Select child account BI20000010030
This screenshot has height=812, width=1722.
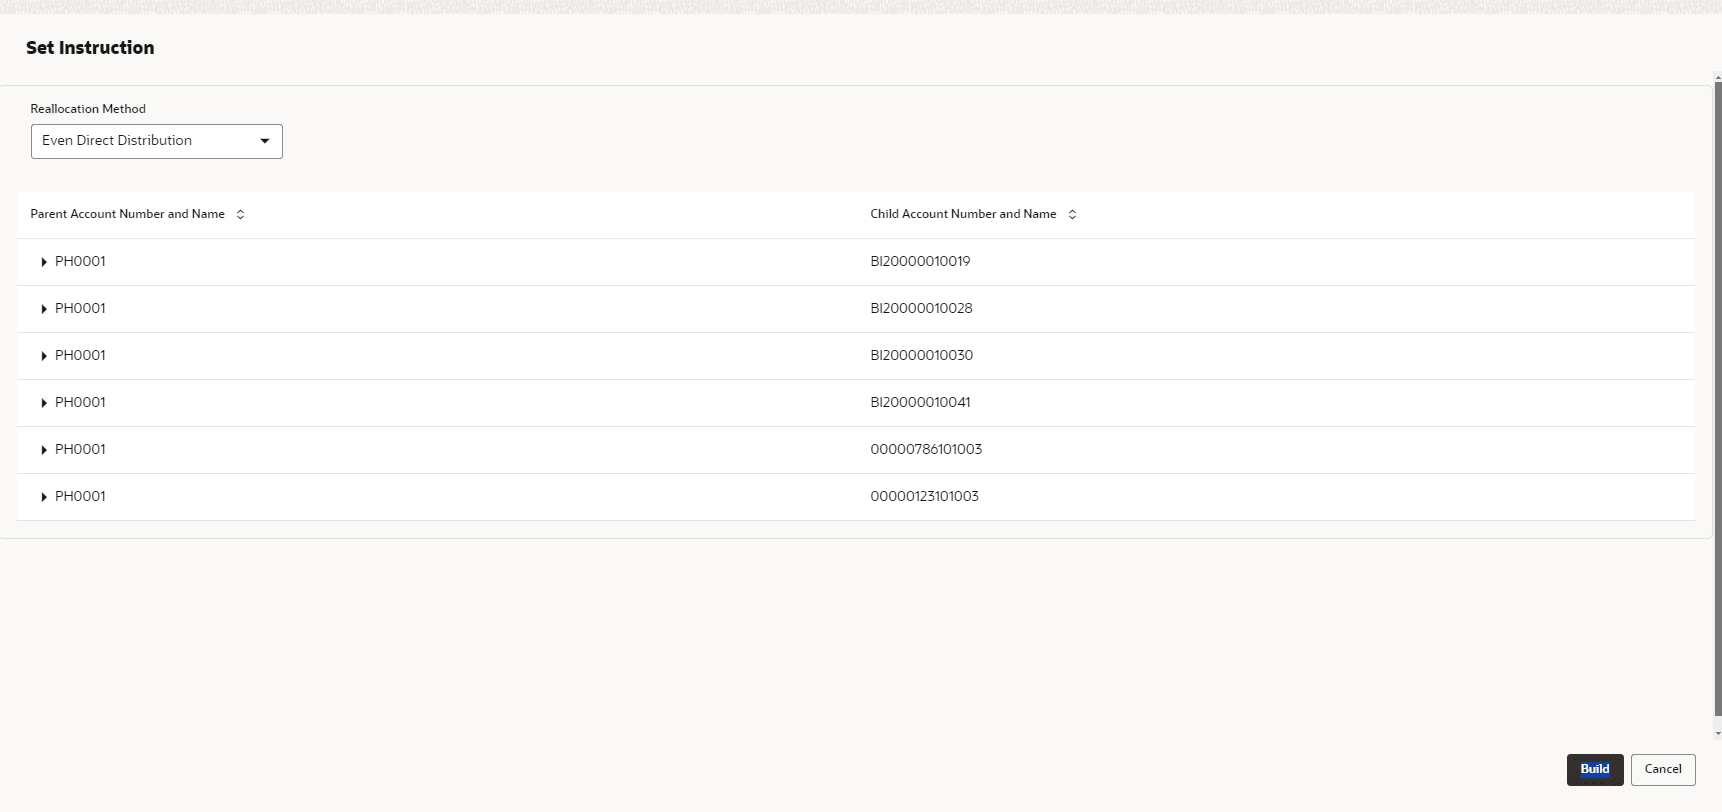click(x=921, y=355)
